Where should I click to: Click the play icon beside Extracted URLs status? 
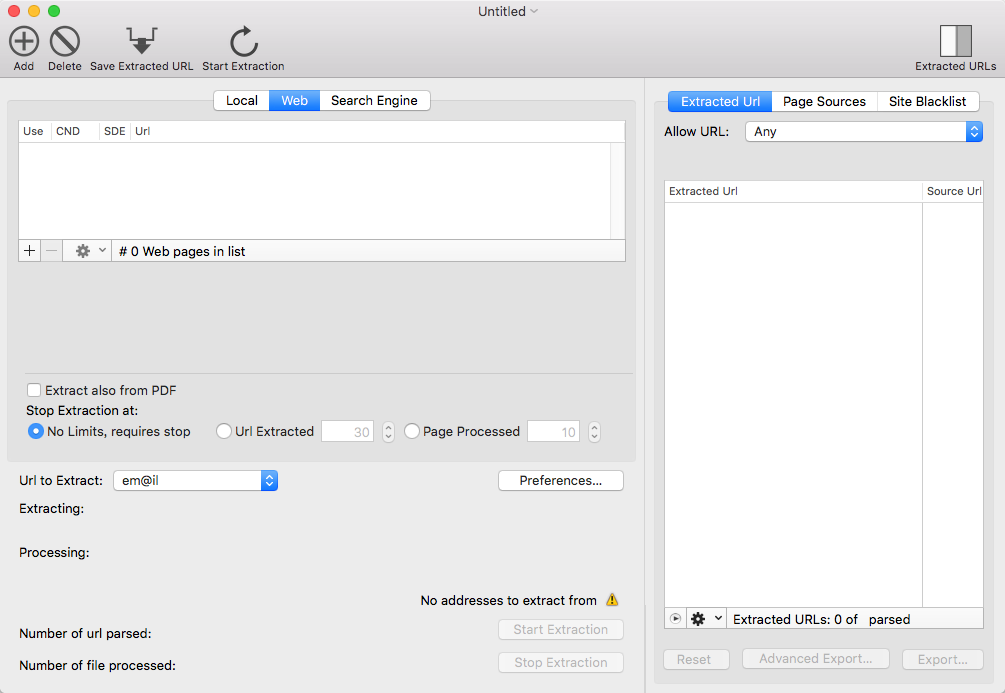676,619
